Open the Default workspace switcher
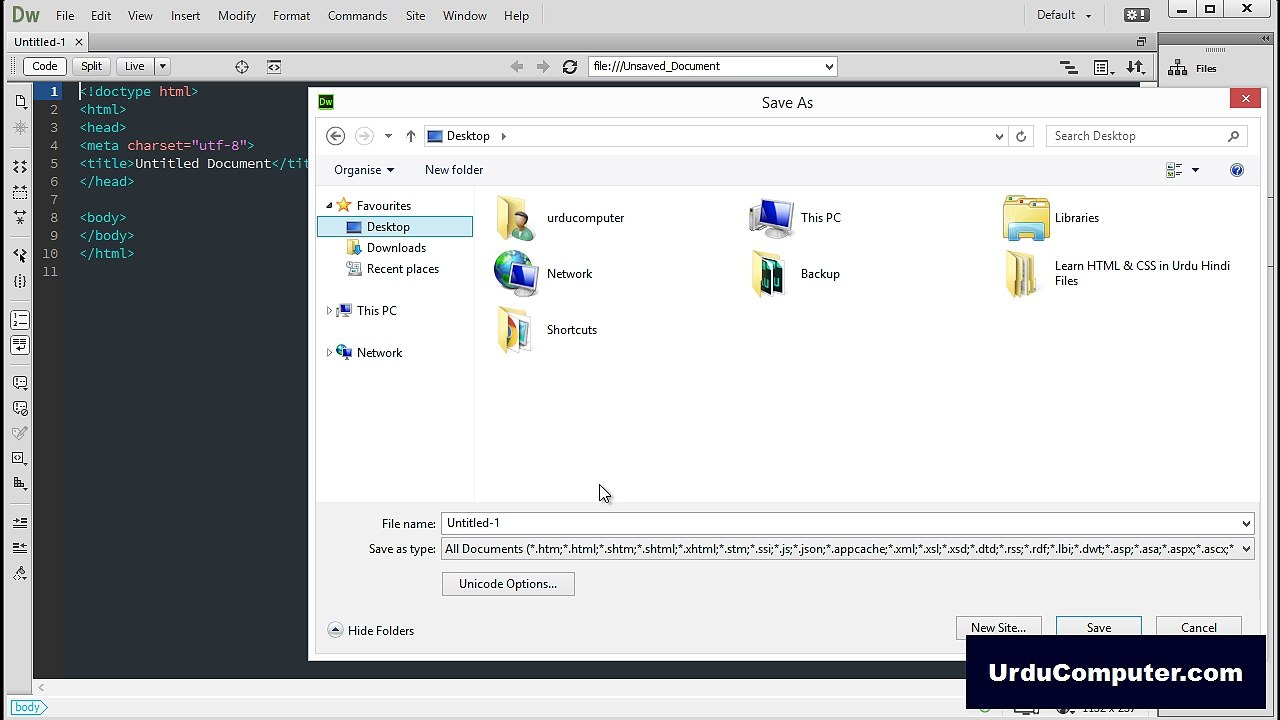The height and width of the screenshot is (720, 1280). (x=1064, y=15)
